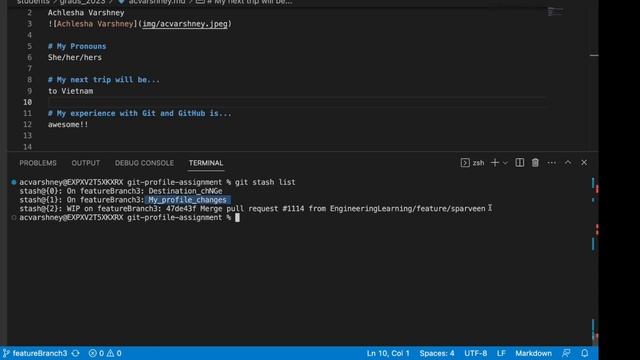Click the '# My next trip will be...' heading
Image resolution: width=640 pixels, height=360 pixels.
coord(104,80)
